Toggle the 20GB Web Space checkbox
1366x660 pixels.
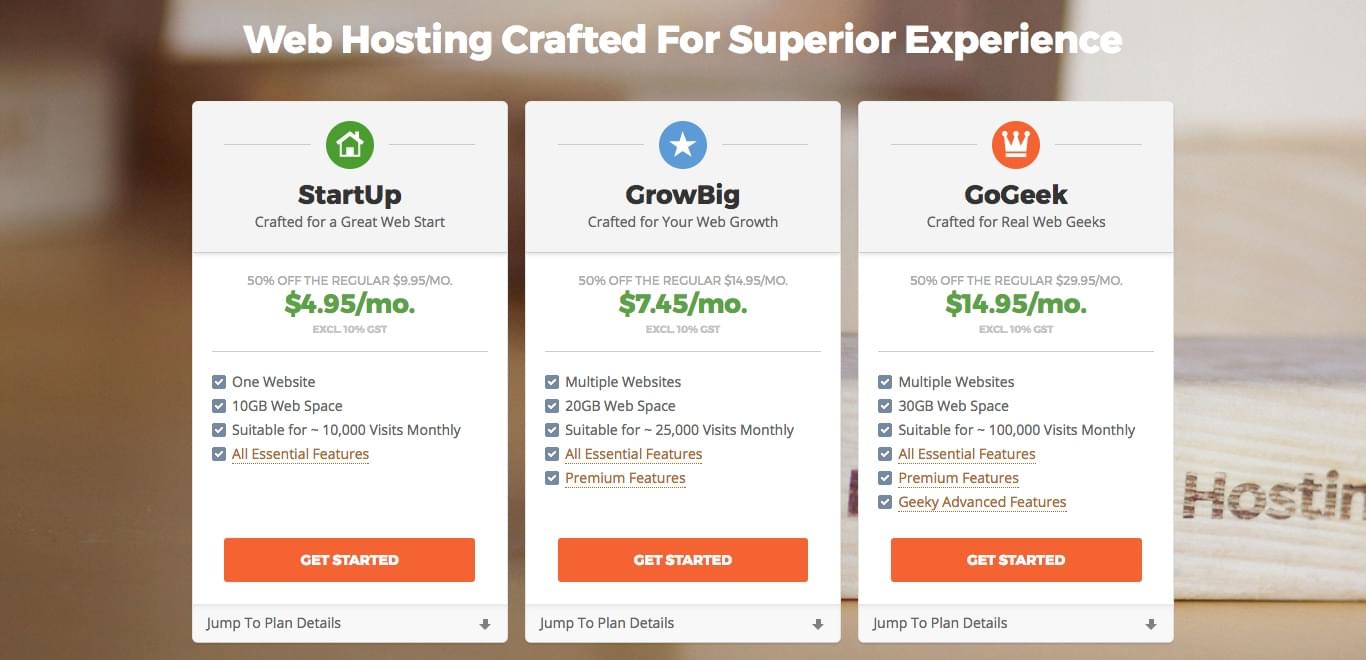(x=552, y=406)
